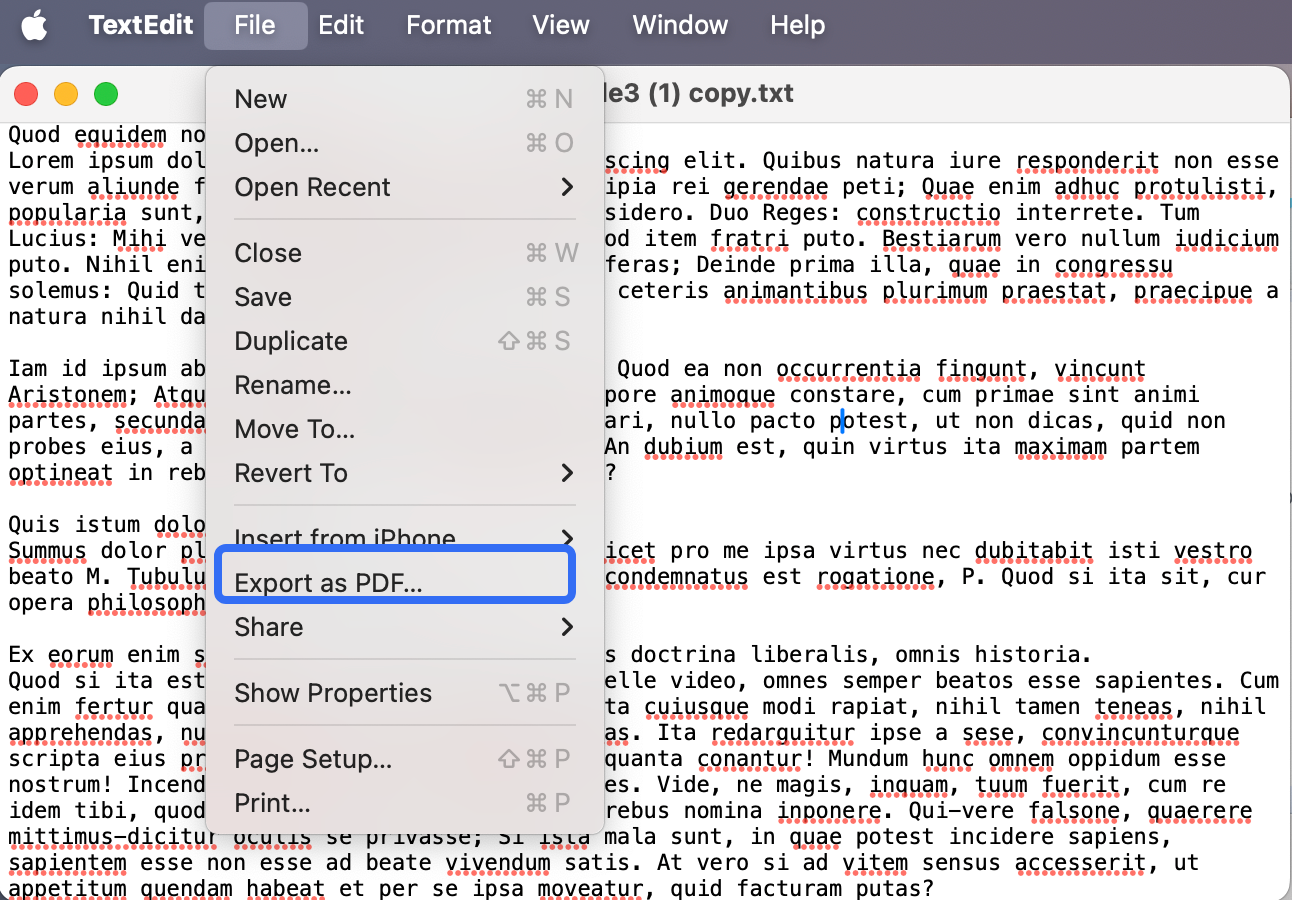Click the word 'protulisti' in the text

(1199, 187)
